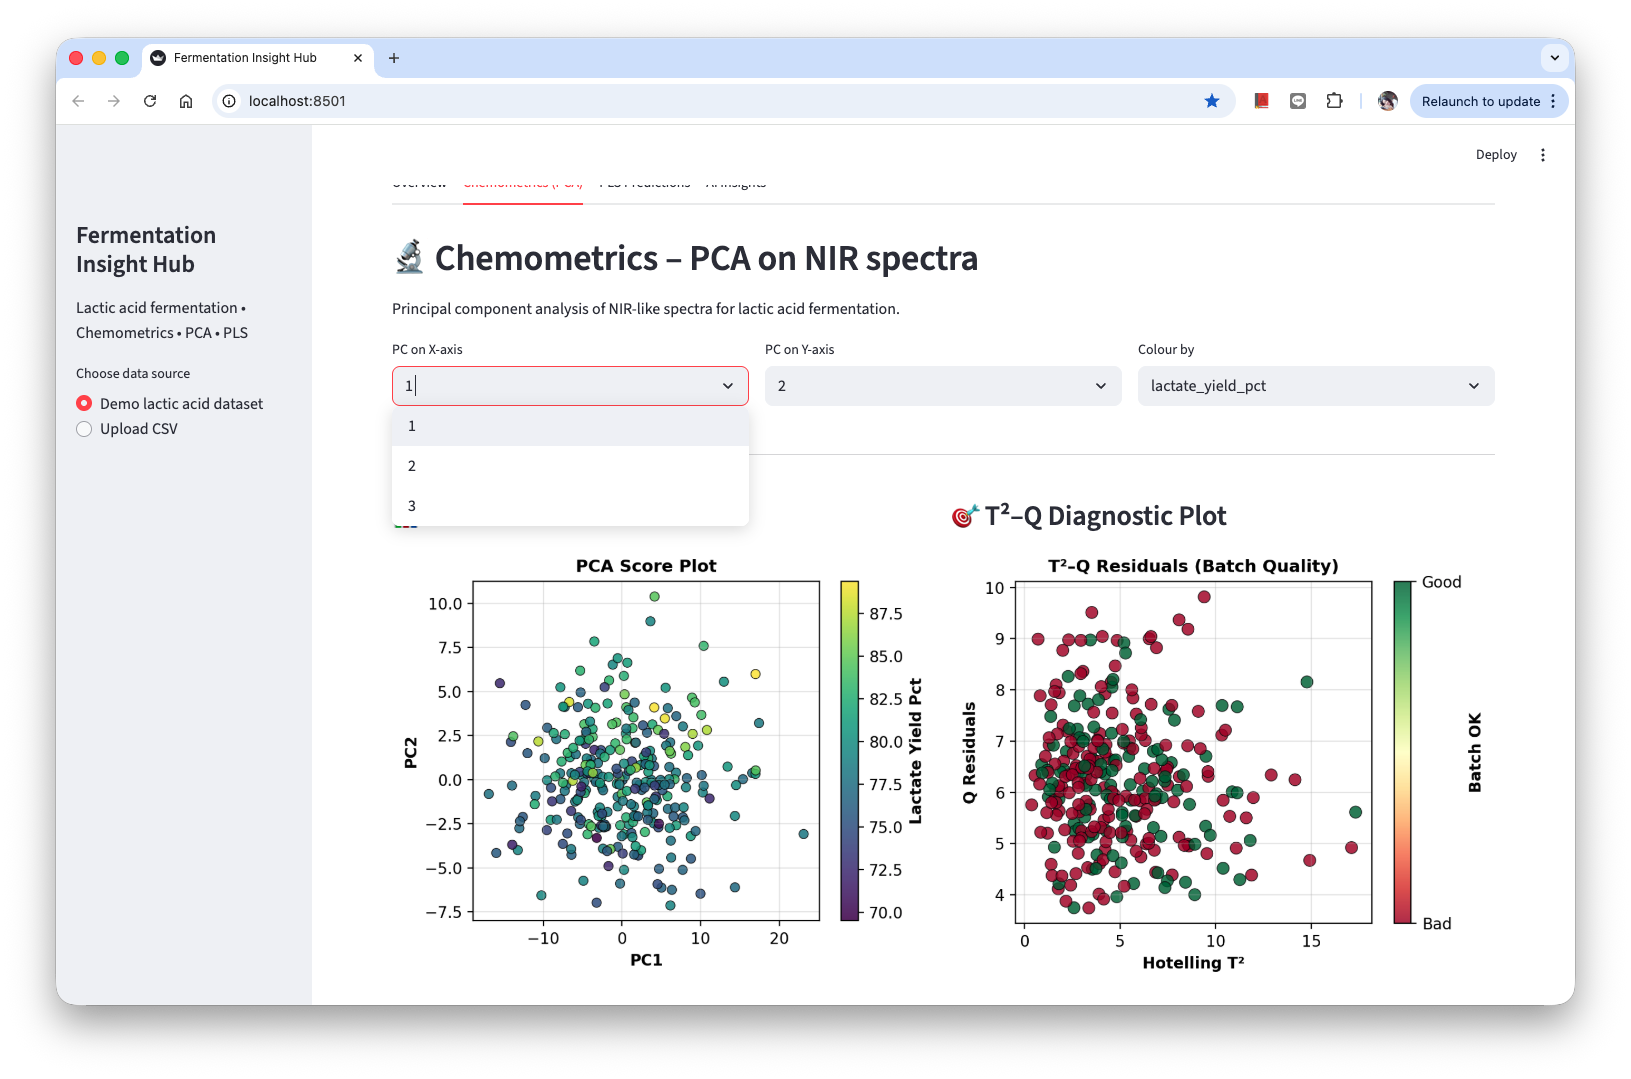Click the 'PC on X-axis' label
Screen dimensions: 1631x1079
[x=427, y=350]
